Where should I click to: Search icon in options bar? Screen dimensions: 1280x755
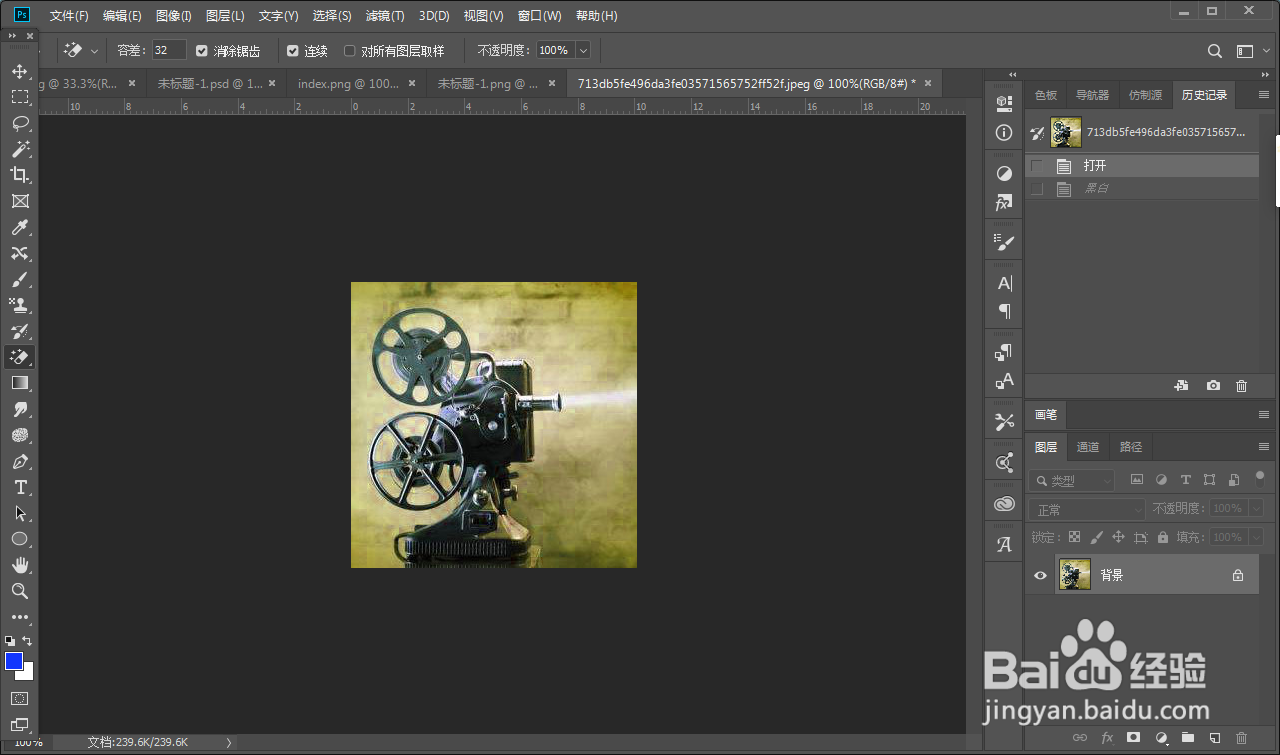click(x=1215, y=51)
